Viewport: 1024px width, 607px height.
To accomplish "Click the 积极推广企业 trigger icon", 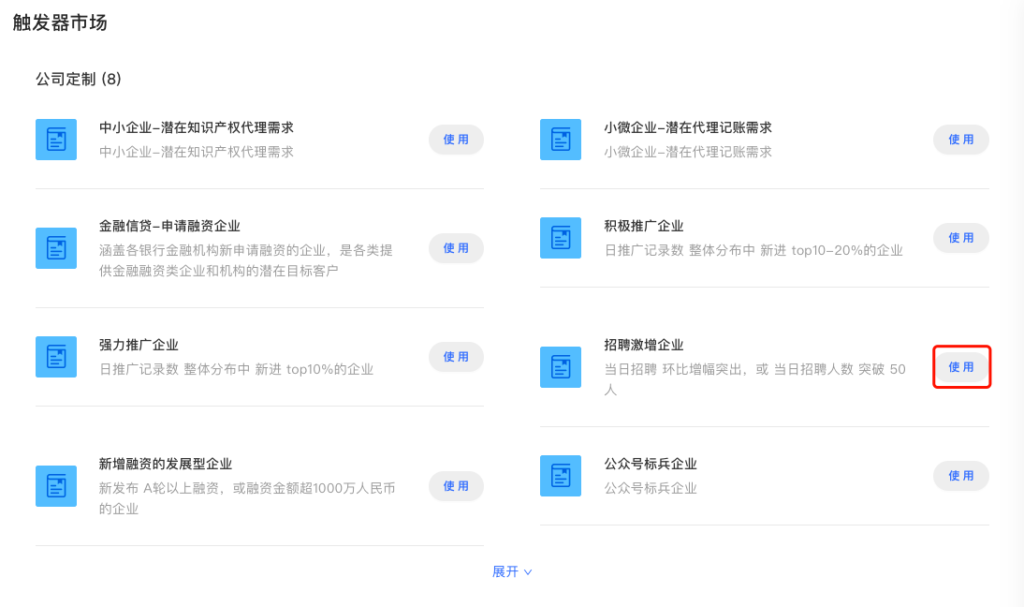I will point(560,238).
